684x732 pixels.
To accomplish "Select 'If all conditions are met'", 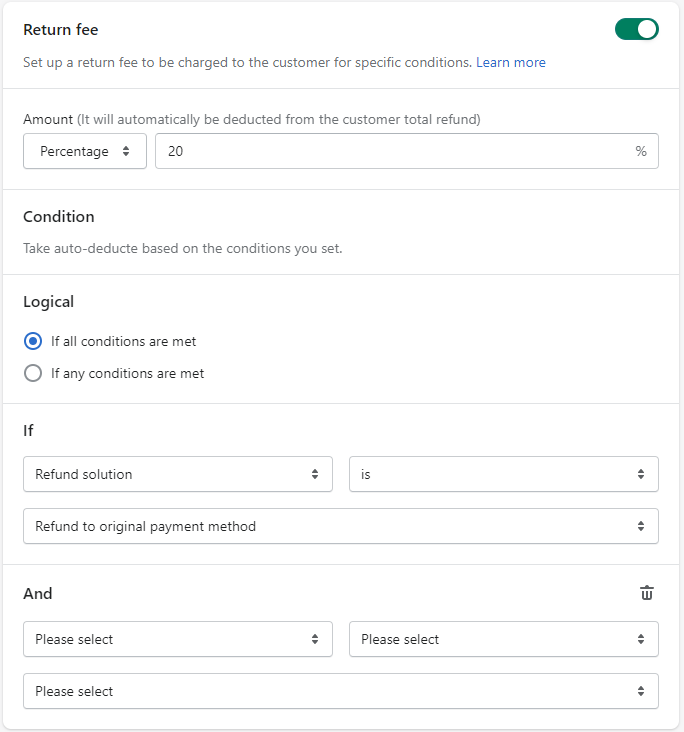I will (33, 341).
